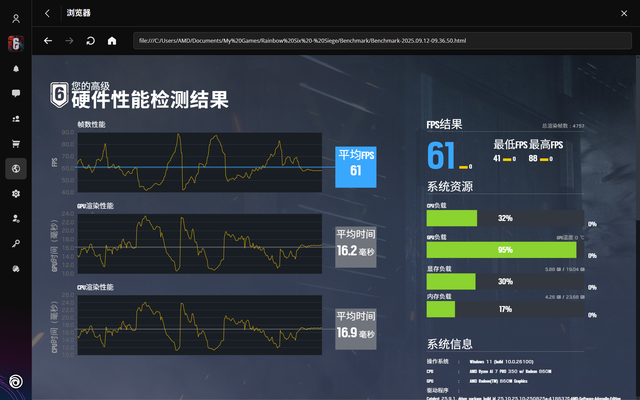Click the Ubisoft swirl logo
Viewport: 640px width, 400px height.
16,382
